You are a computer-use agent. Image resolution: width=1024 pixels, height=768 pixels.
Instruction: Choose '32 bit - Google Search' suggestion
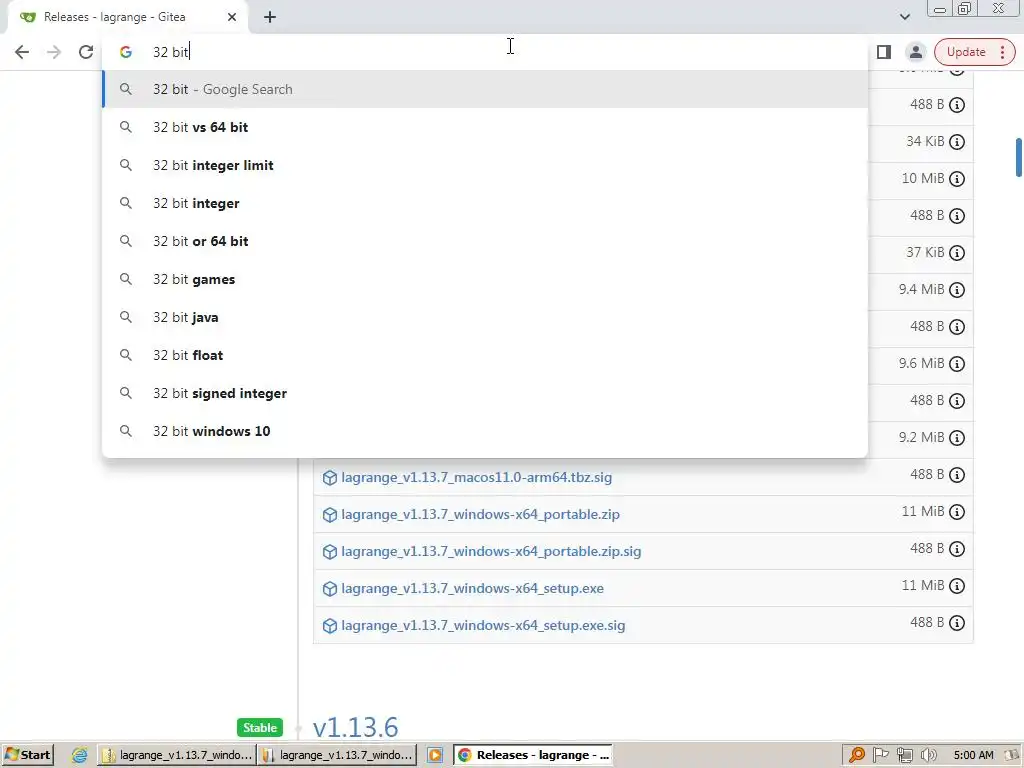(x=485, y=89)
